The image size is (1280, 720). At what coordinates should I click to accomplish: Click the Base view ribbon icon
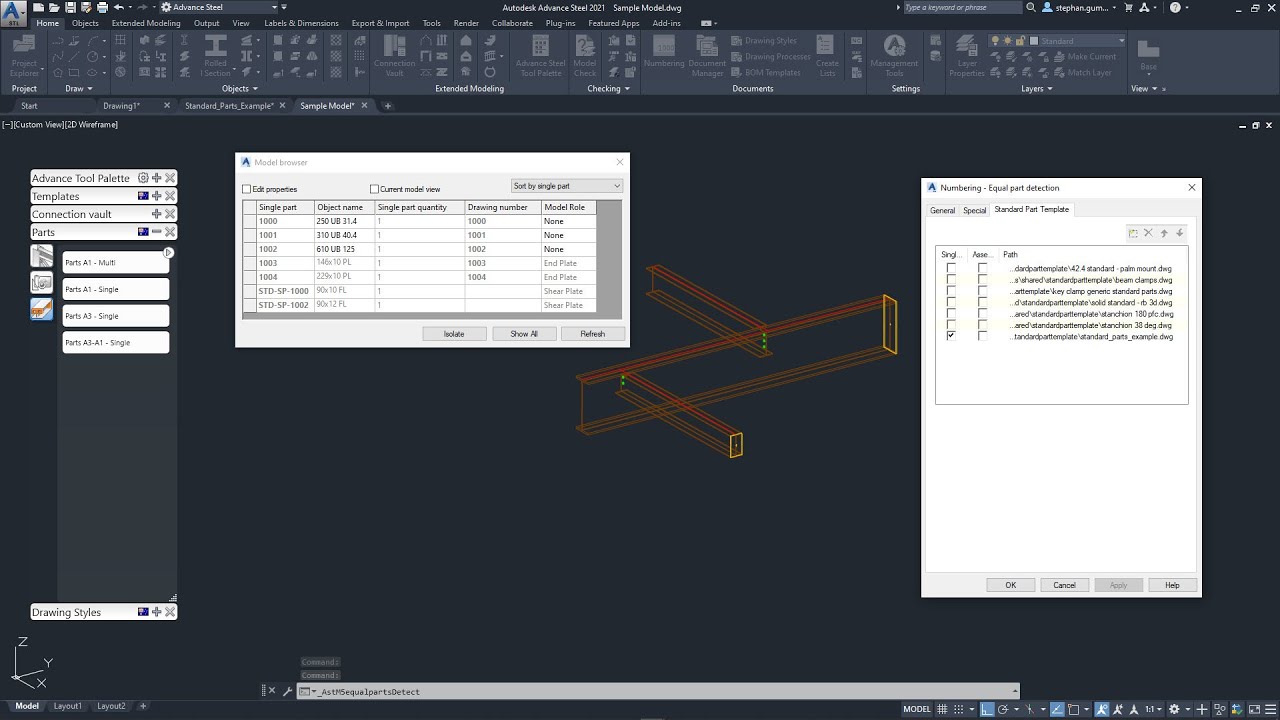click(1148, 55)
